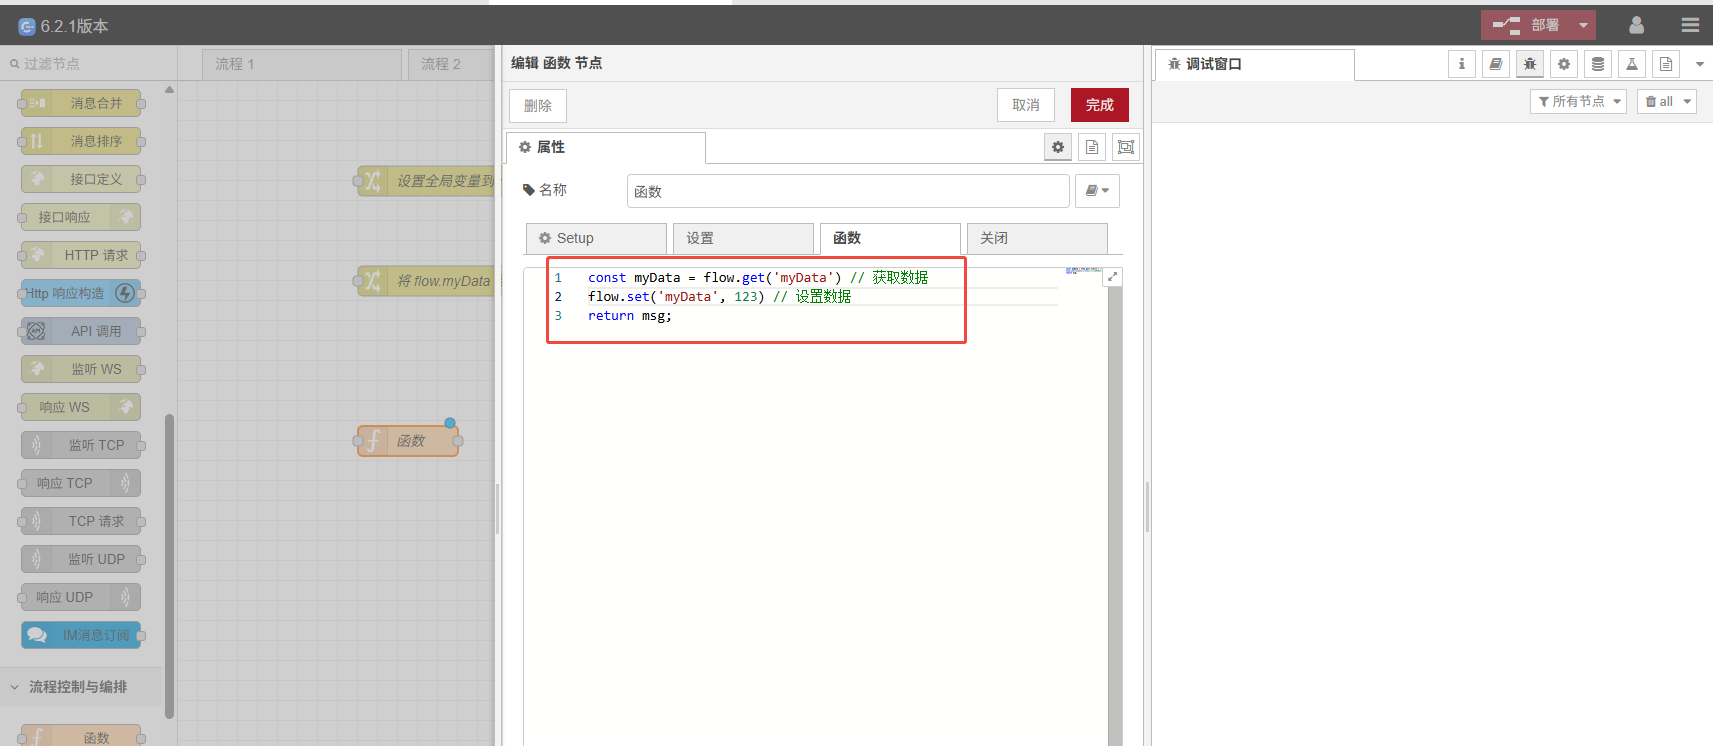Image resolution: width=1713 pixels, height=746 pixels.
Task: Click the all trash clear button
Action: tap(1659, 101)
